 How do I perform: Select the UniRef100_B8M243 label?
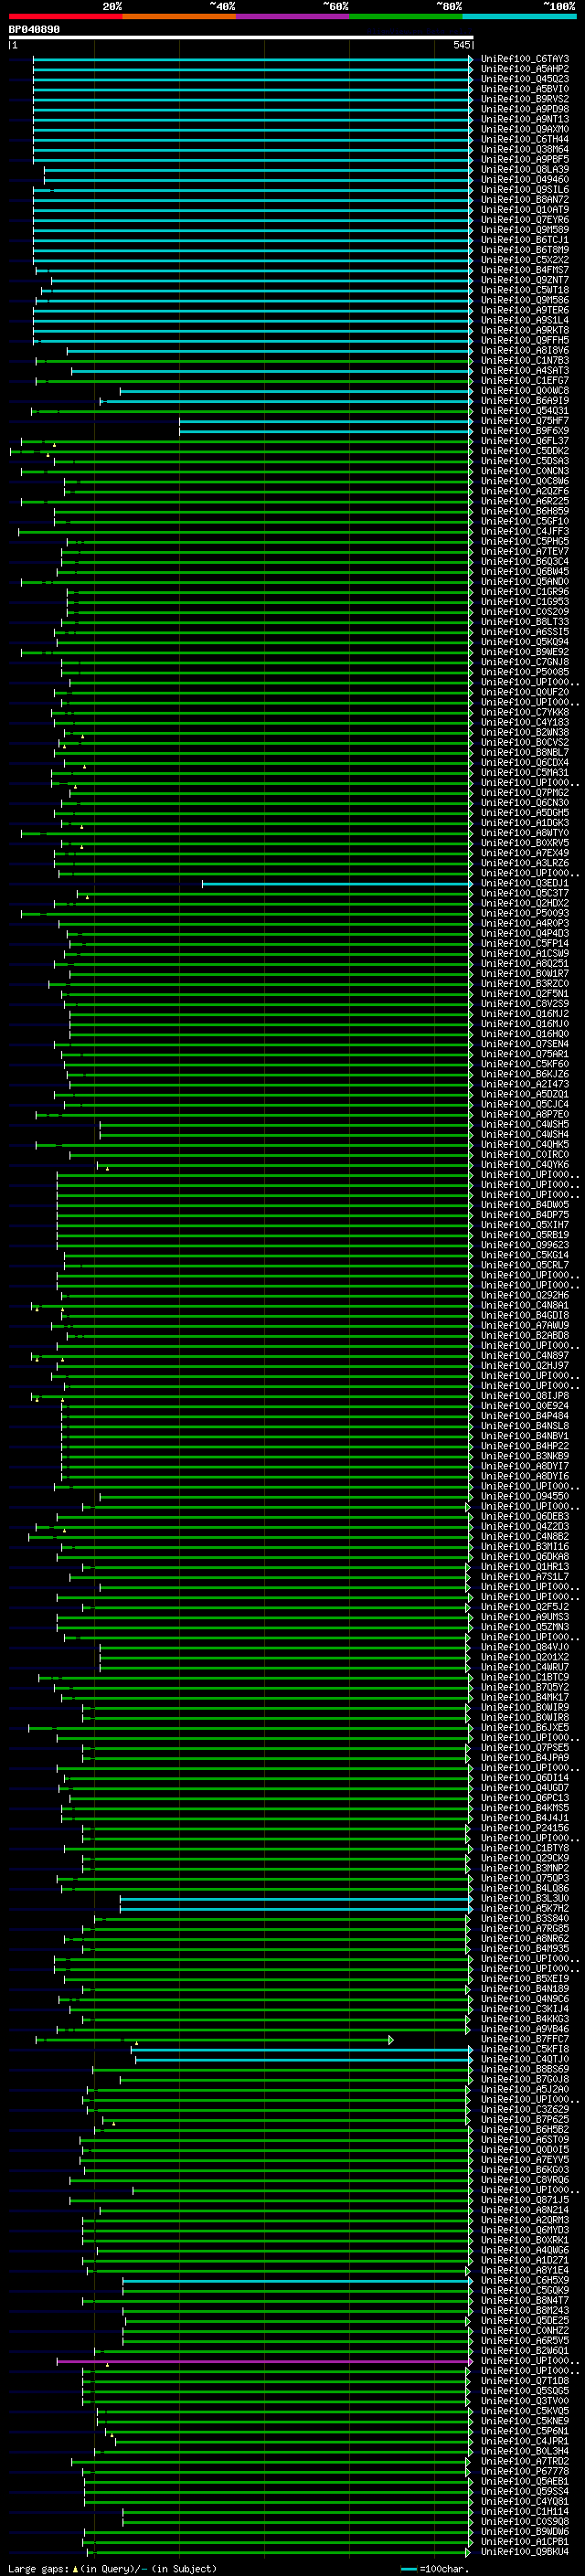coord(524,2310)
